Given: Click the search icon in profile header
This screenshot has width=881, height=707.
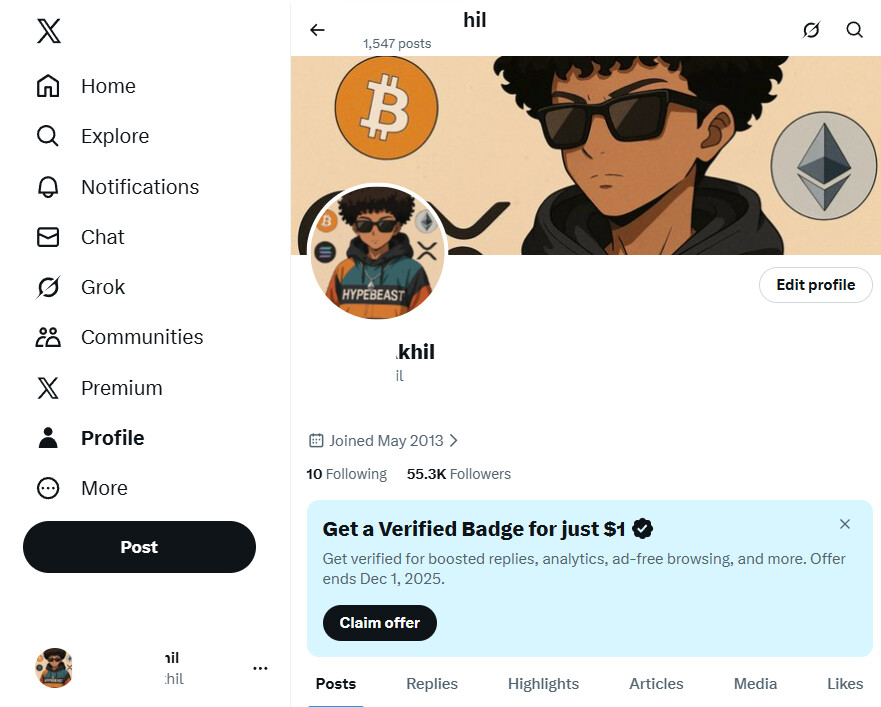Looking at the screenshot, I should (854, 30).
